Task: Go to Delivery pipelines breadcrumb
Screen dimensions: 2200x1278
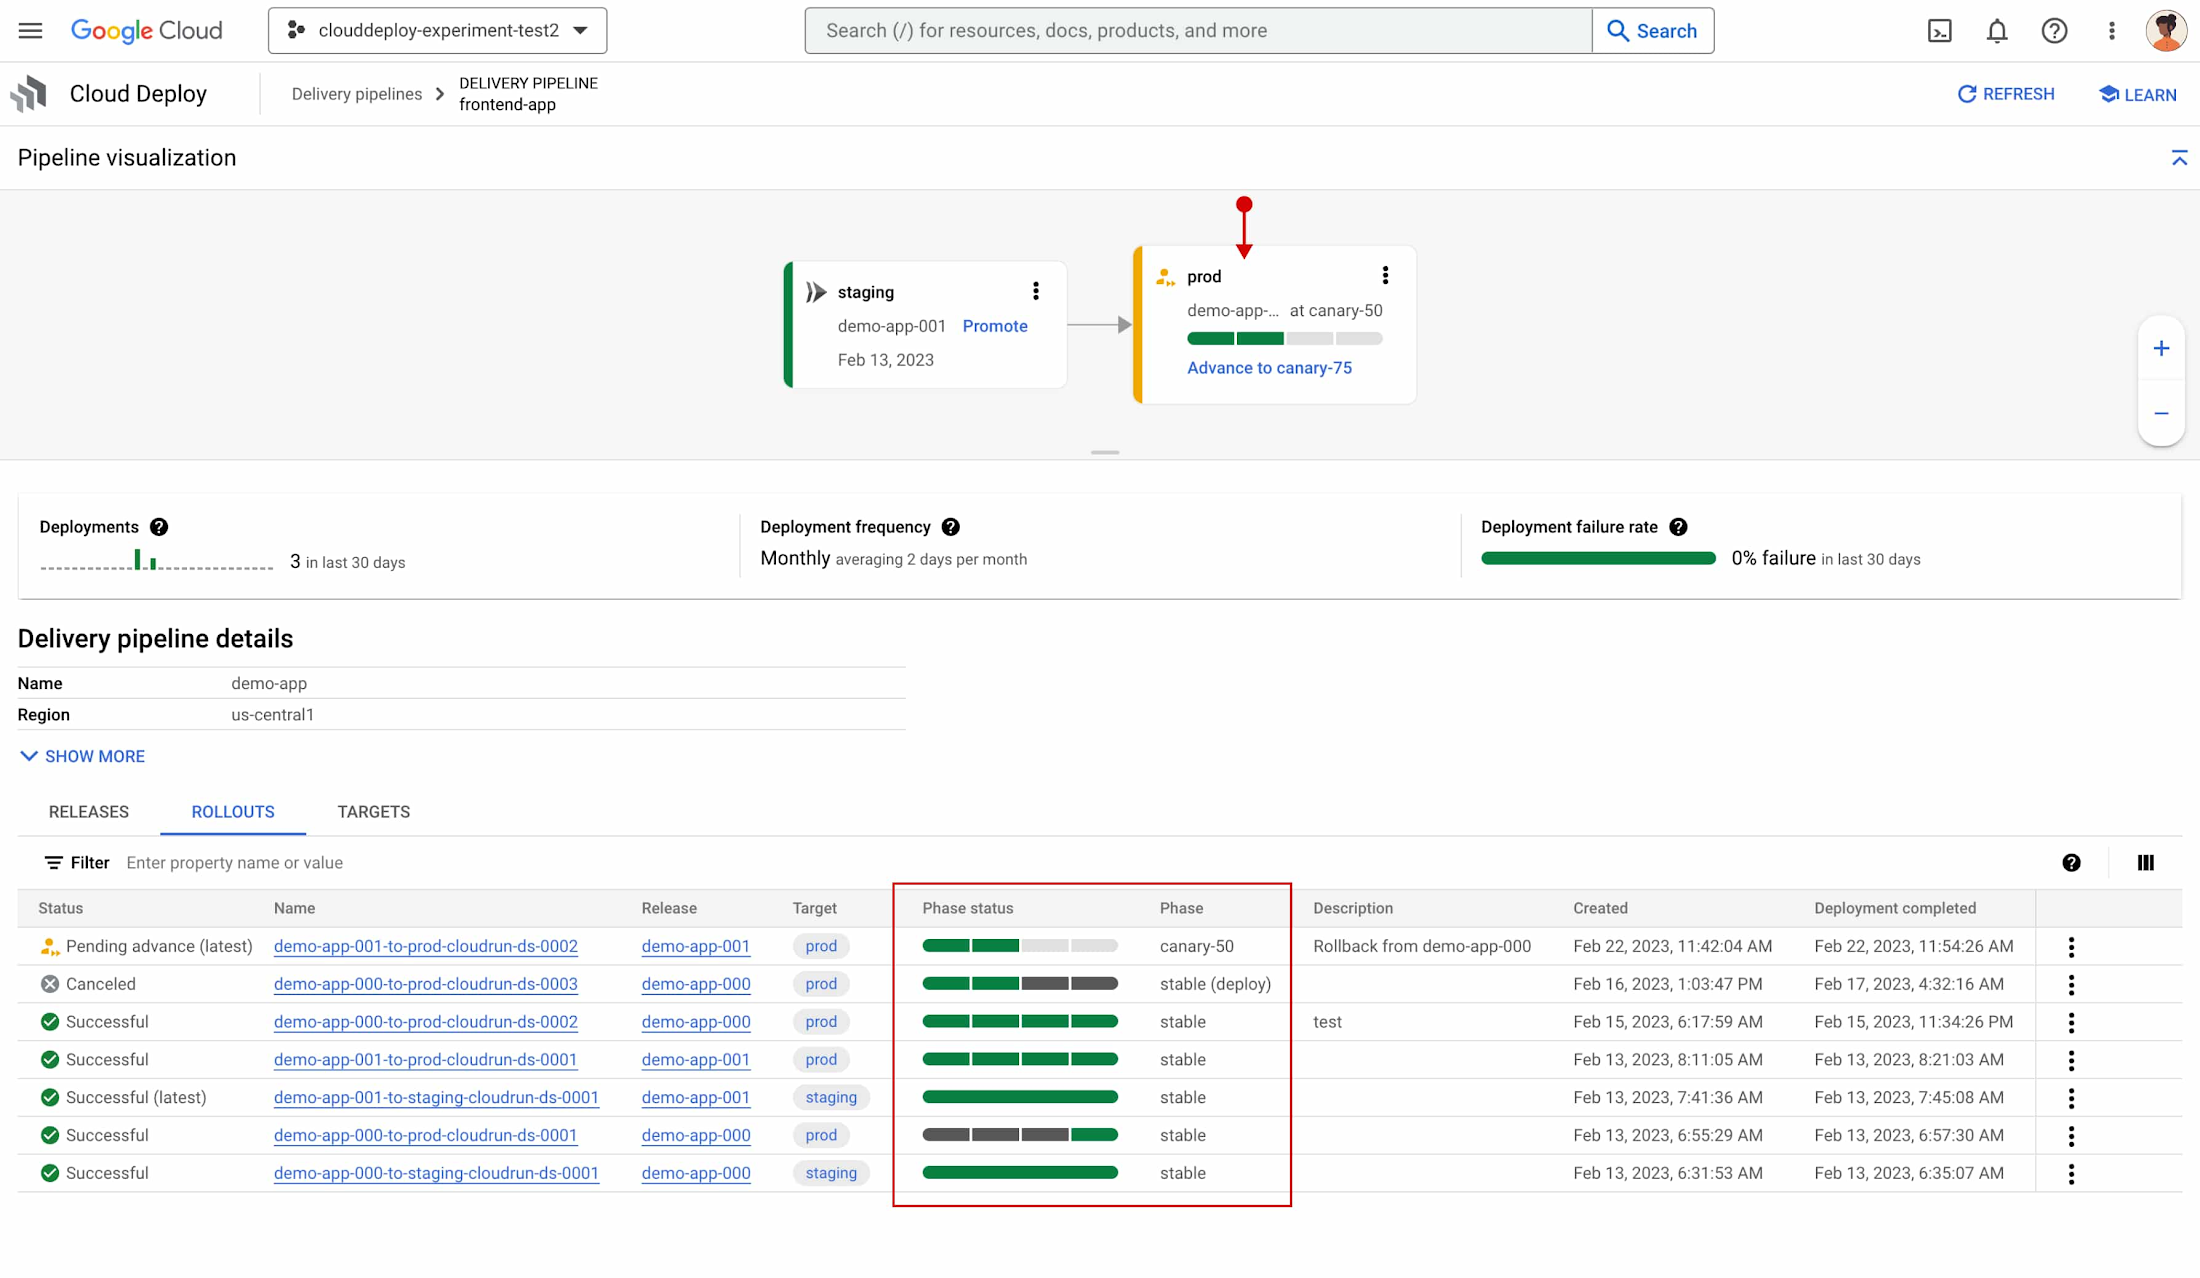Action: click(x=356, y=94)
